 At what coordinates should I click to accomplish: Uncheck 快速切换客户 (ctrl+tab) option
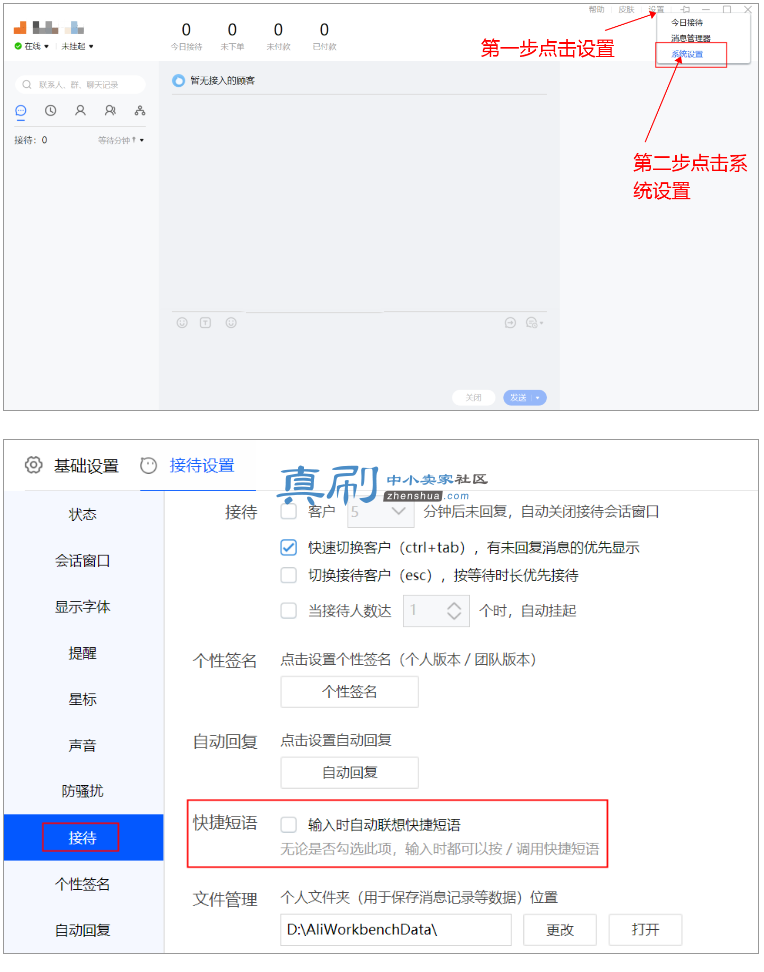click(289, 548)
